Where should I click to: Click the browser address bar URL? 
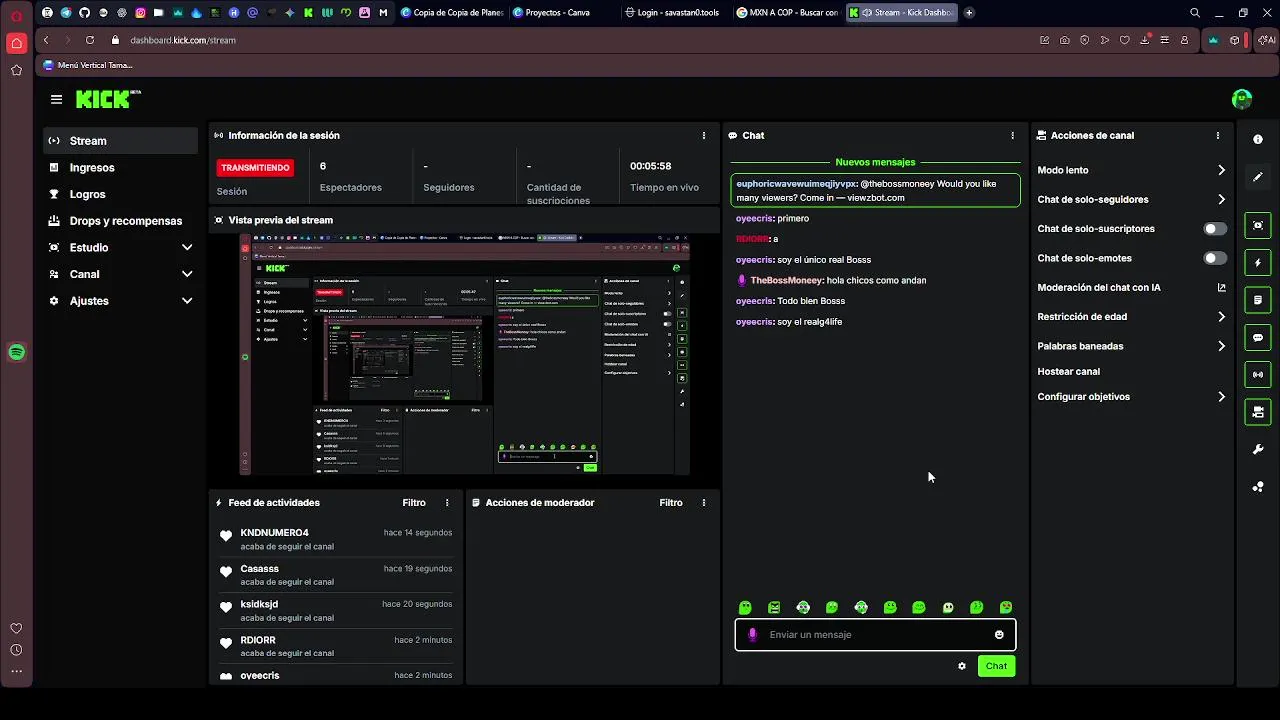[183, 40]
